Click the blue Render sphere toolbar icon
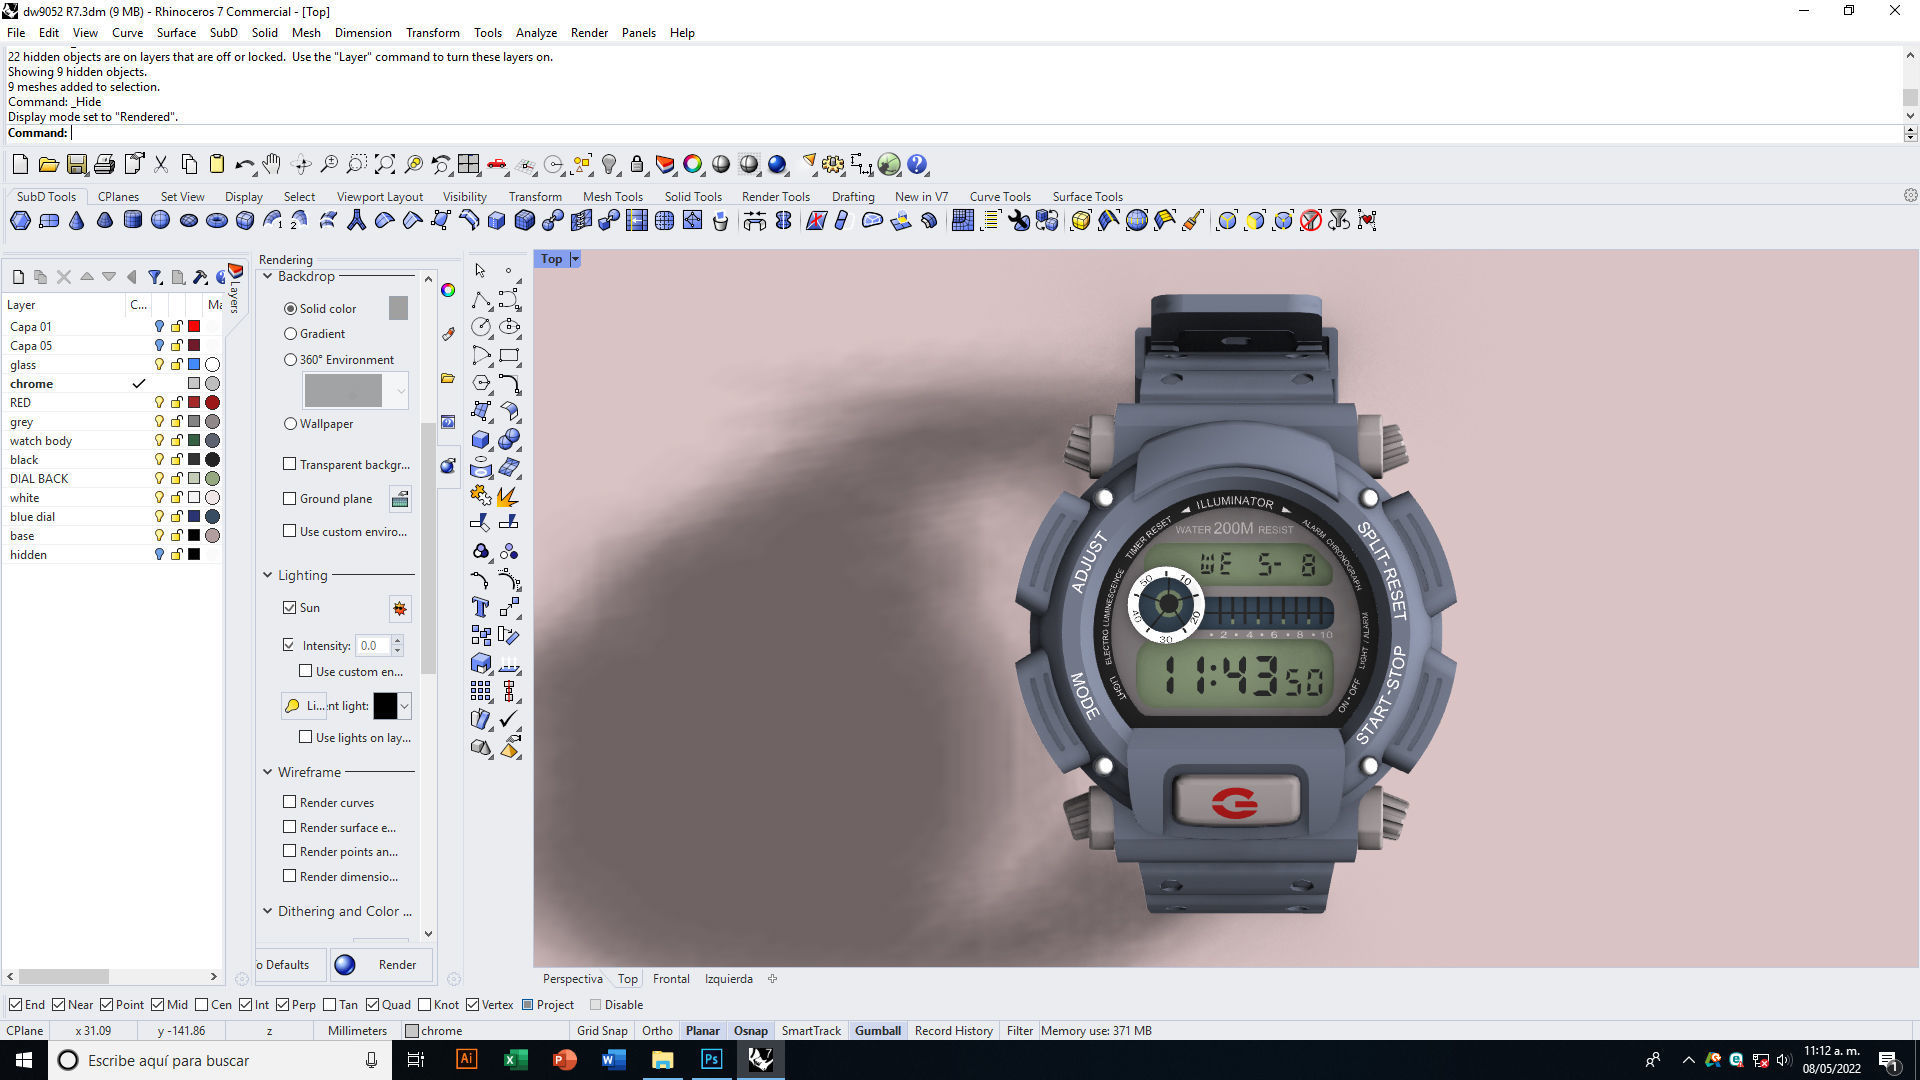The image size is (1920, 1080). 777,165
